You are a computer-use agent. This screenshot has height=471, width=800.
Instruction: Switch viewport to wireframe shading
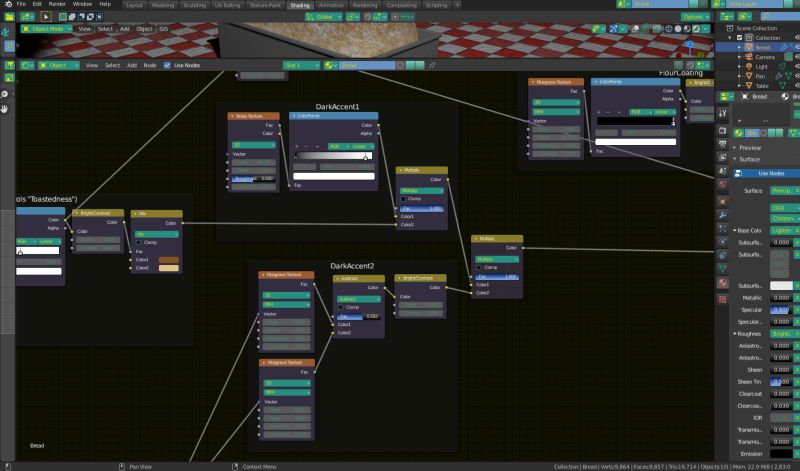(x=668, y=29)
